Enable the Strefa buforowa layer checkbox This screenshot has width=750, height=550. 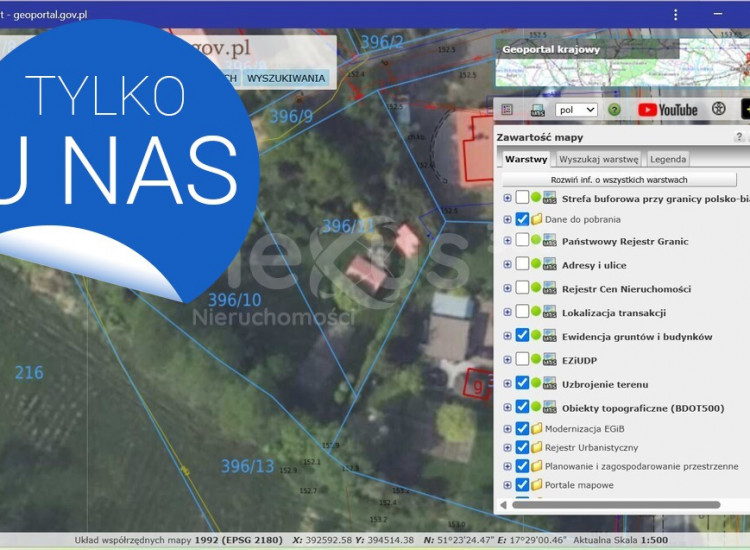tap(522, 198)
